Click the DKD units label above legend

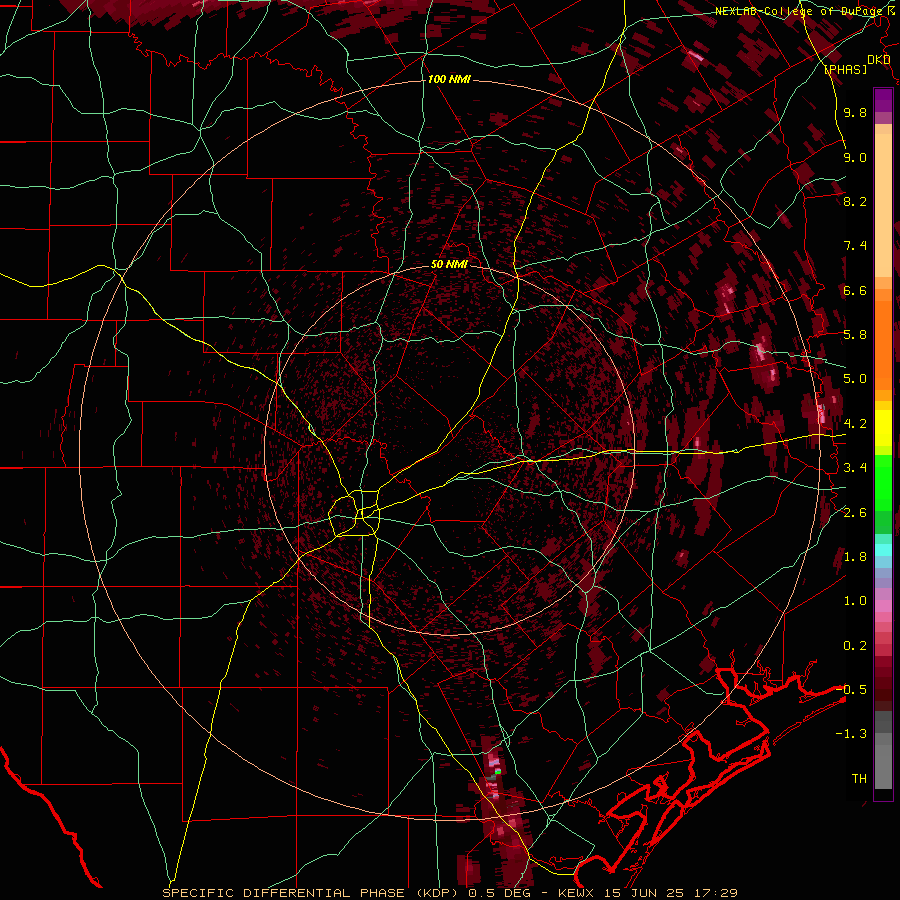[x=878, y=60]
